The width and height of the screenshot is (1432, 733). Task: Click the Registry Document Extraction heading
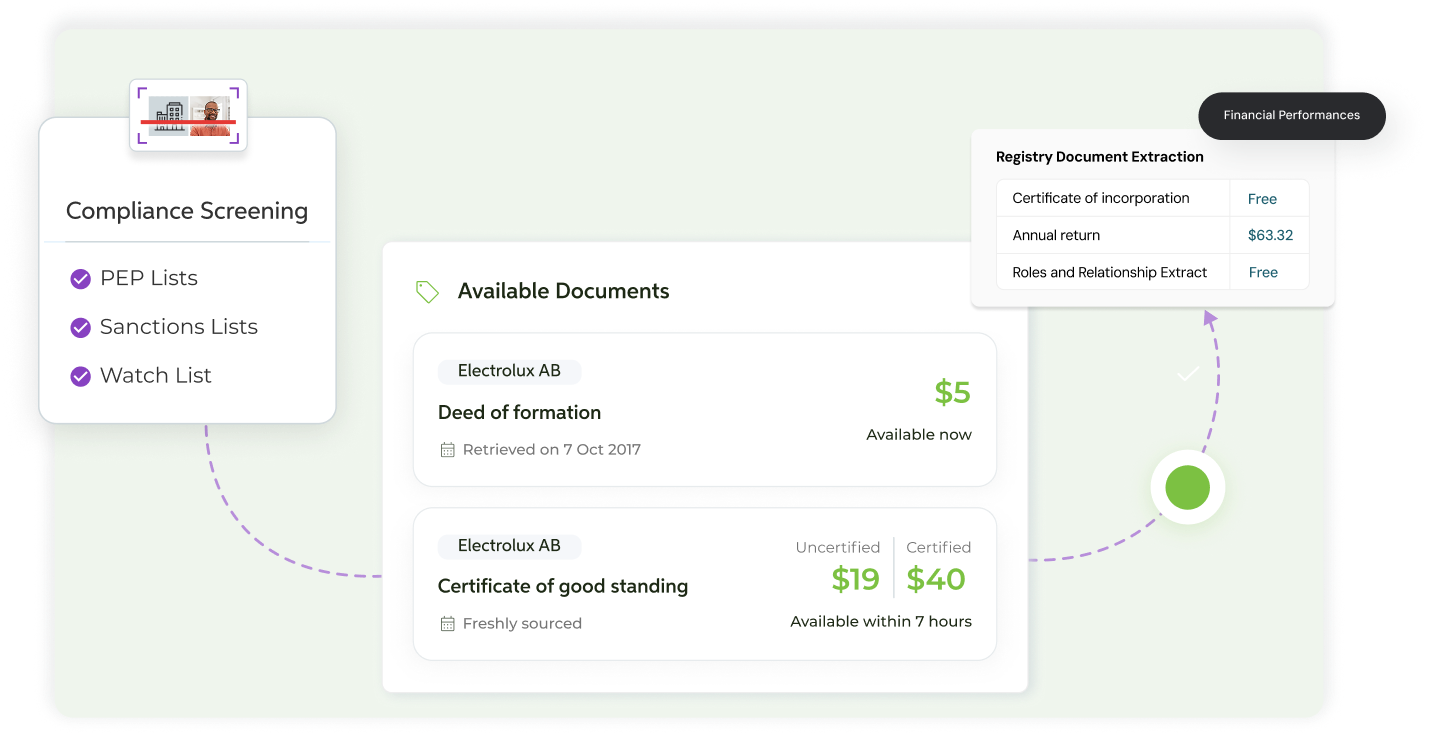[1100, 157]
